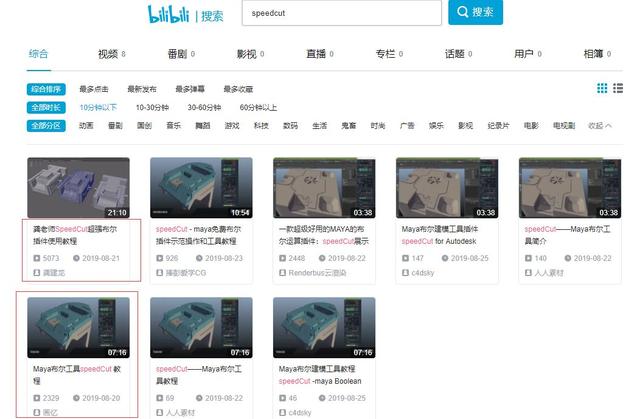Switch to grid view layout icon
Image resolution: width=640 pixels, height=419 pixels.
click(602, 88)
